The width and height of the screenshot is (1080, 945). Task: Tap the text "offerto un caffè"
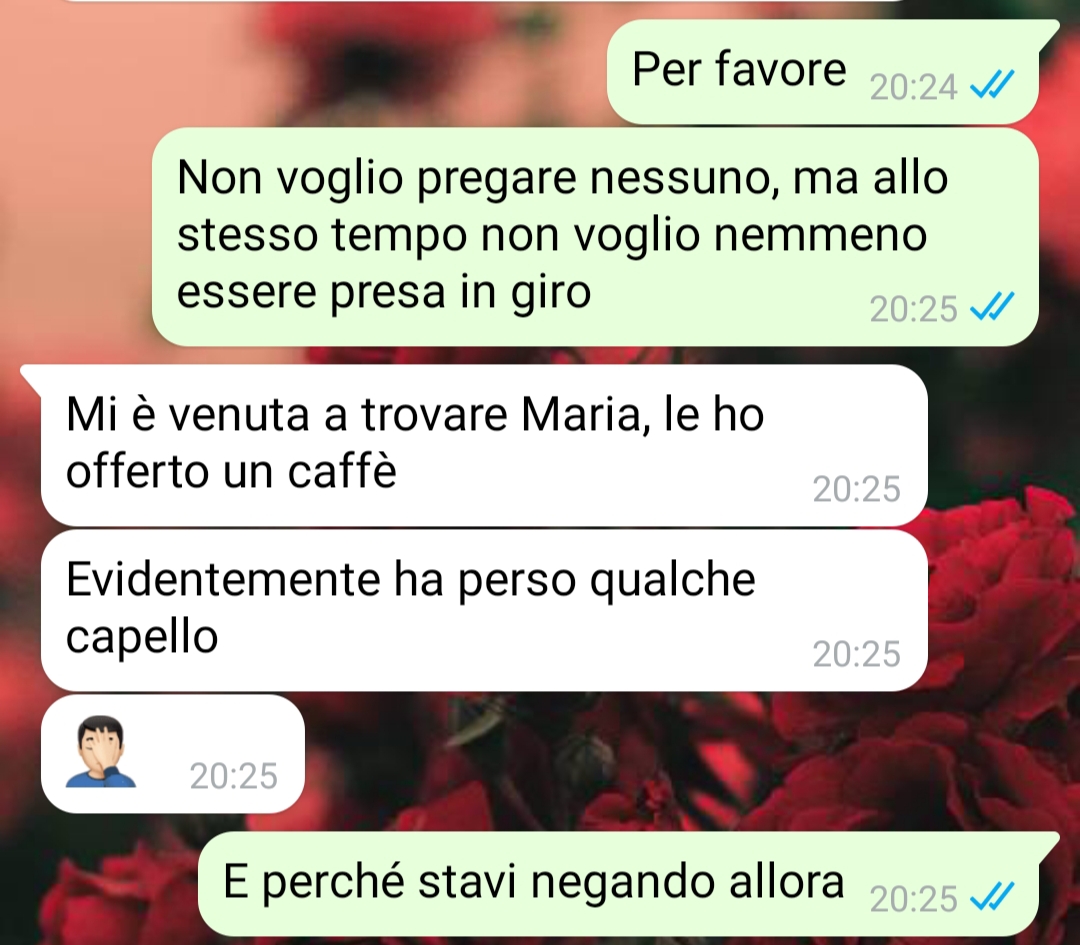pyautogui.click(x=231, y=472)
